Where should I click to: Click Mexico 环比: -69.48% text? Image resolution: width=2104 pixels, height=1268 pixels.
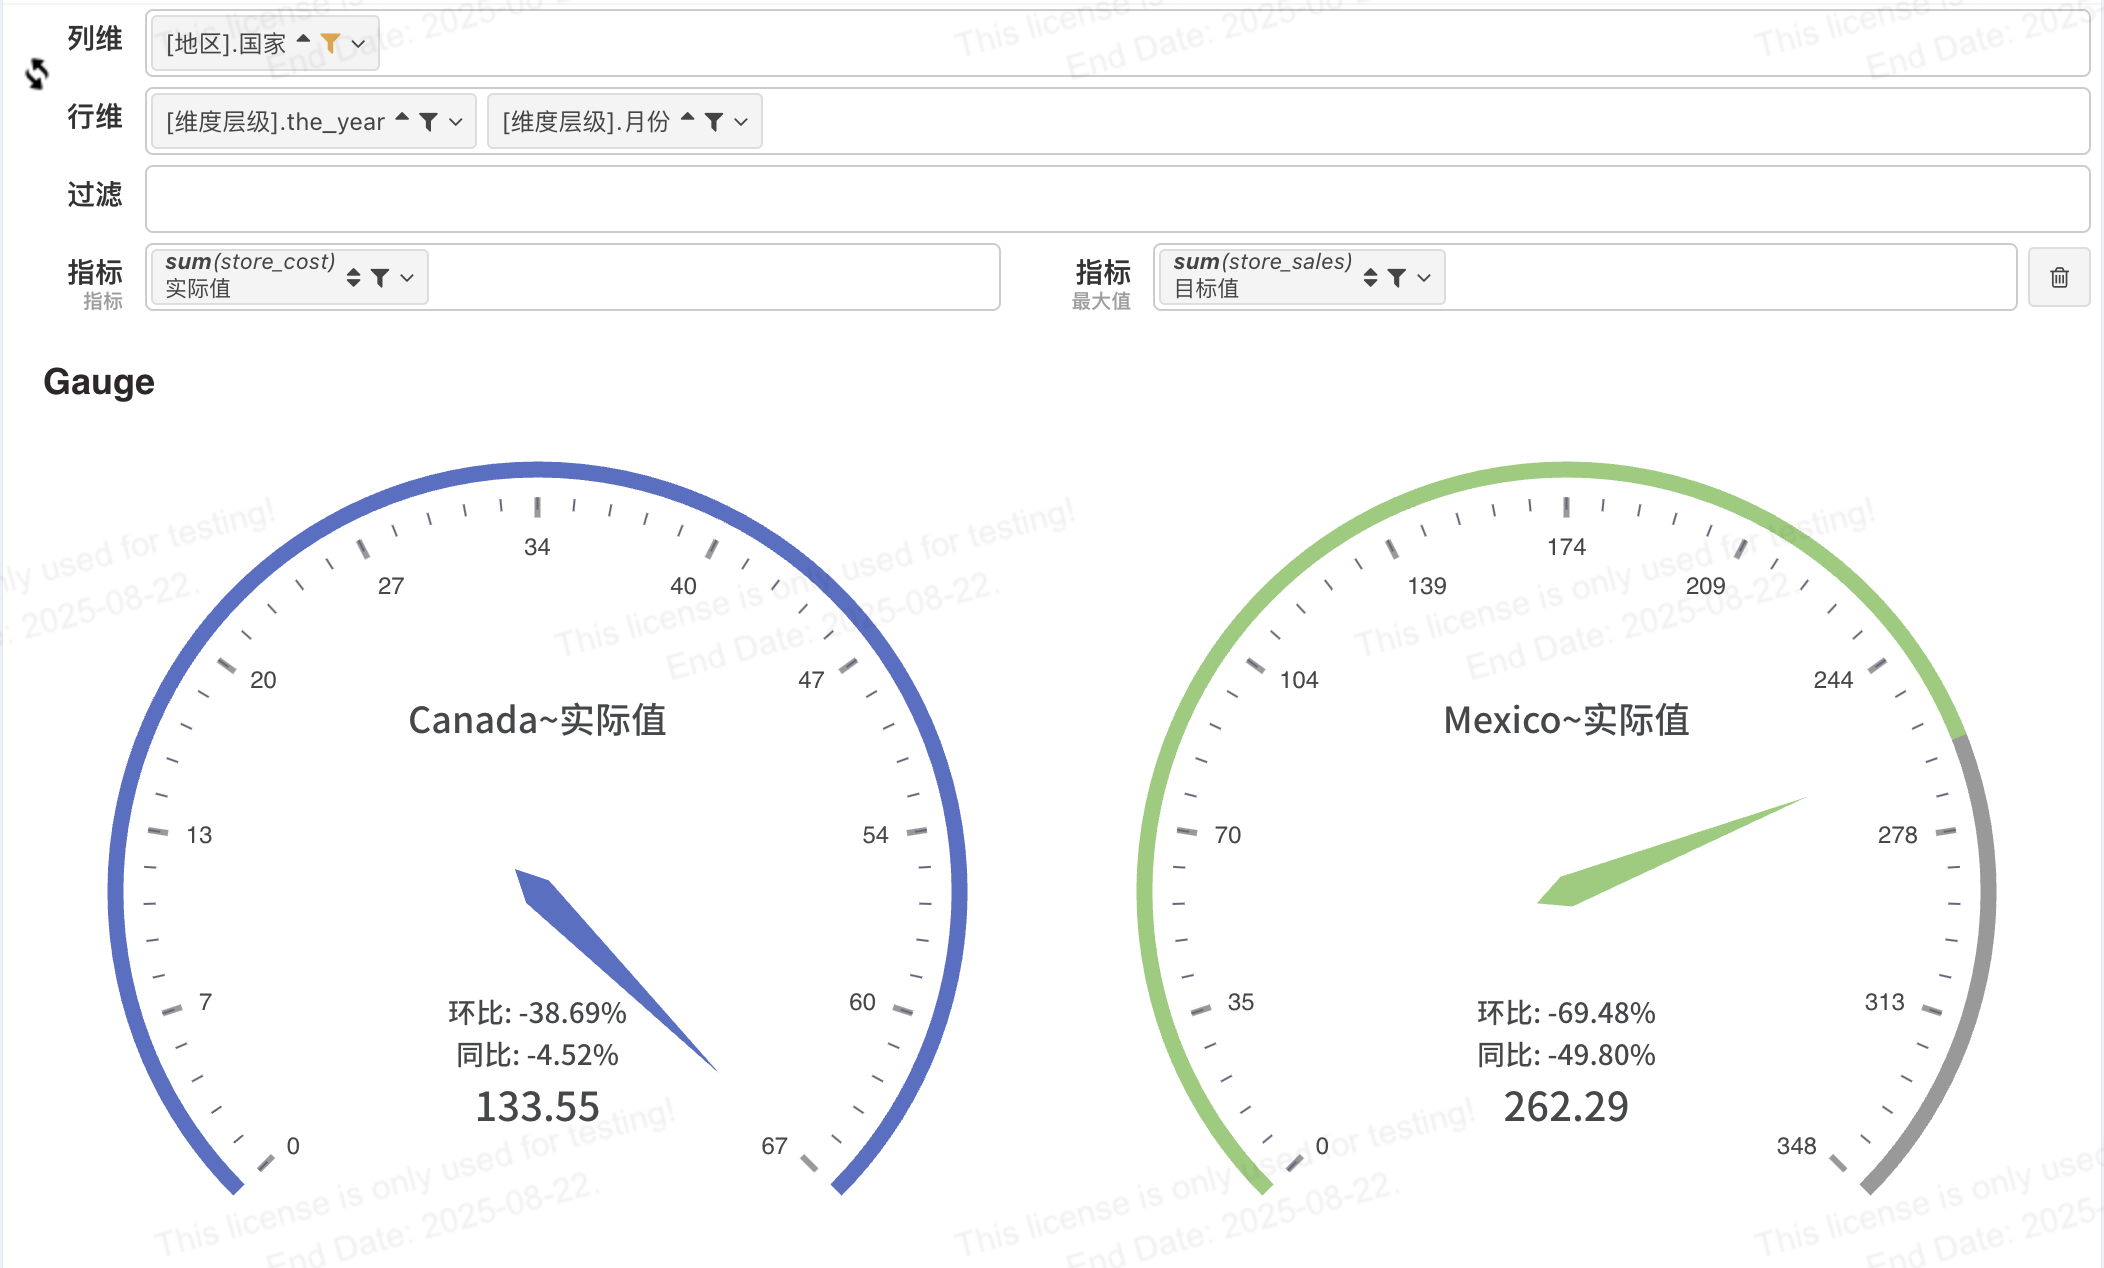click(1566, 1013)
